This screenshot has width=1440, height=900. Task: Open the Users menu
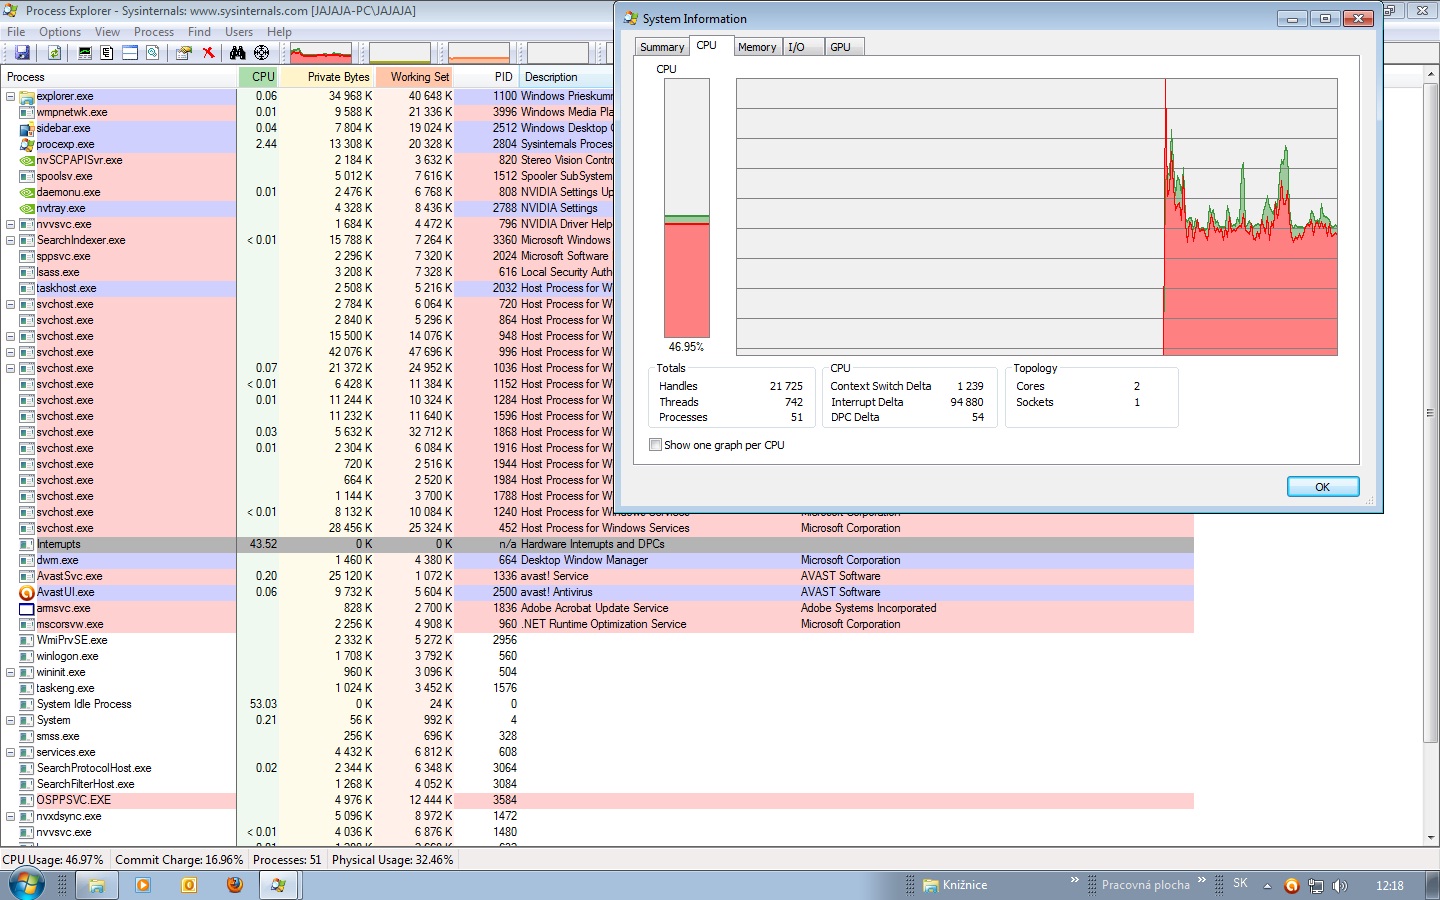click(x=239, y=32)
